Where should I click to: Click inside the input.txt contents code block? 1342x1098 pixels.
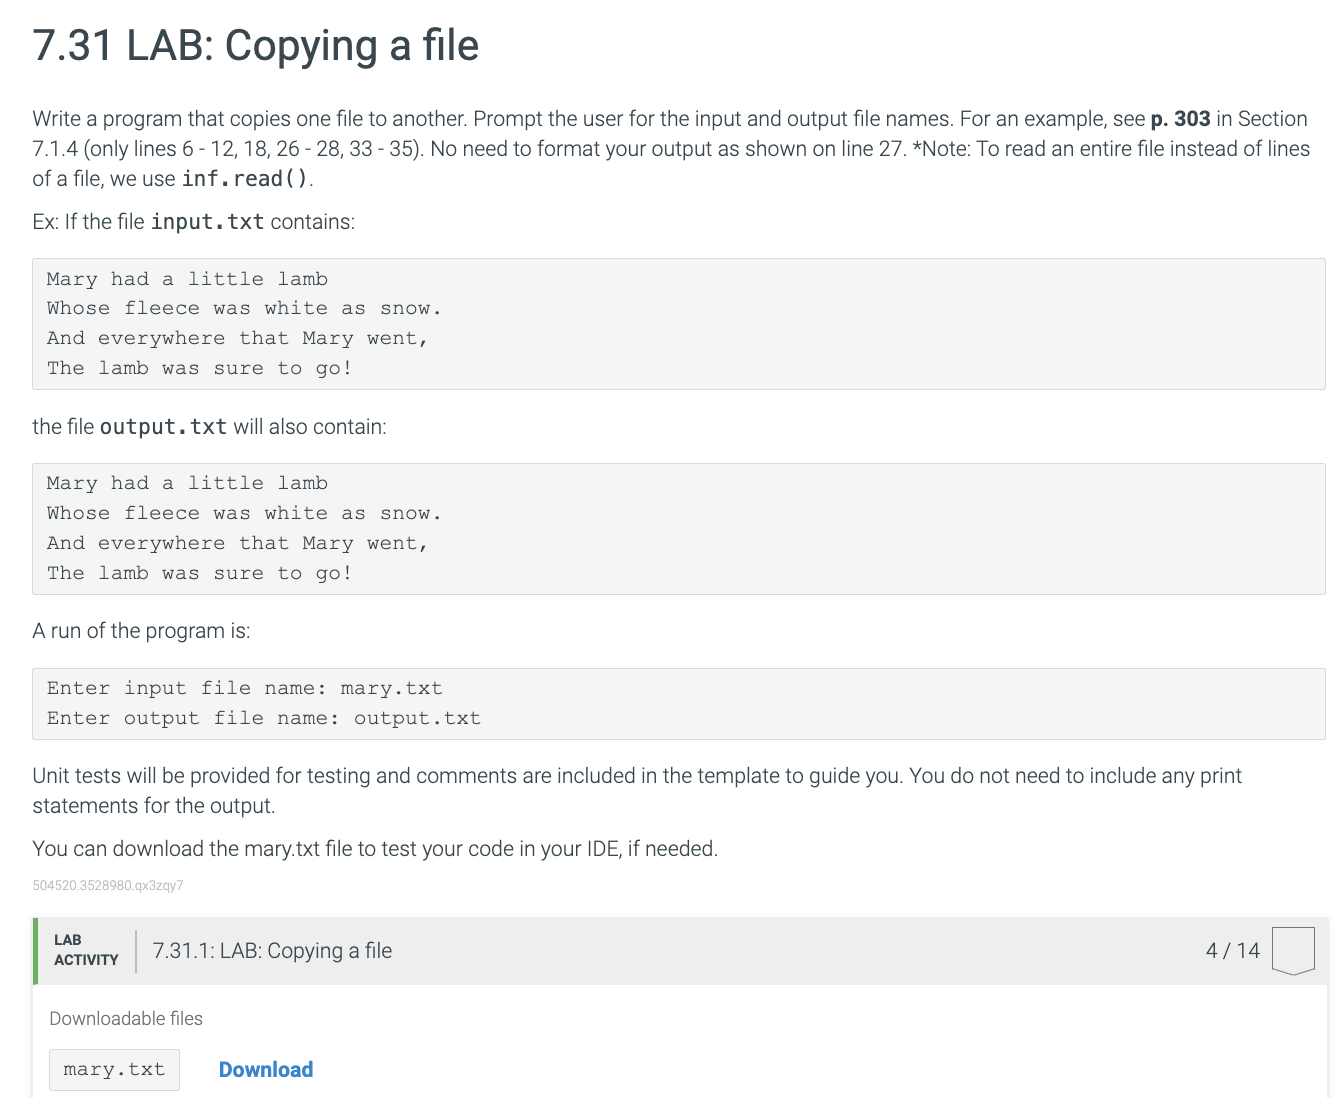[679, 324]
